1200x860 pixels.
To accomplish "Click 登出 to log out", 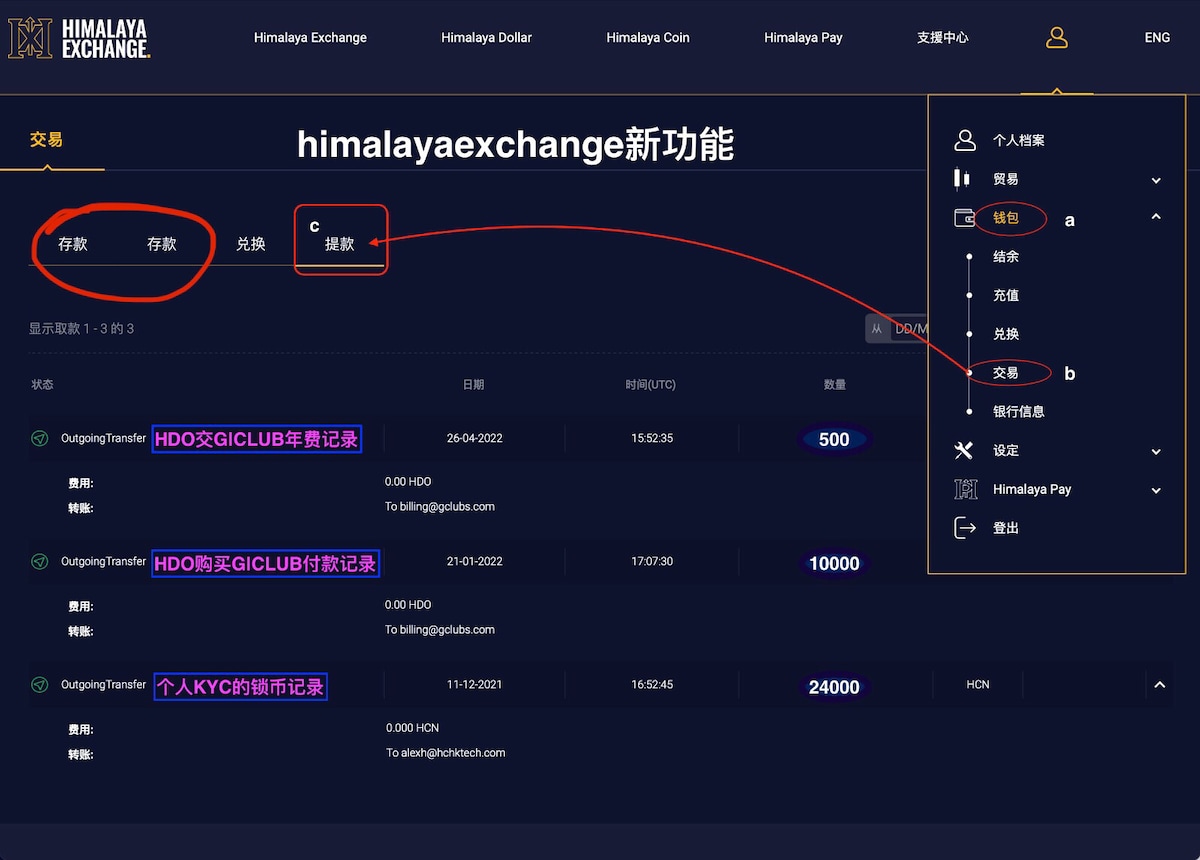I will coord(1005,528).
